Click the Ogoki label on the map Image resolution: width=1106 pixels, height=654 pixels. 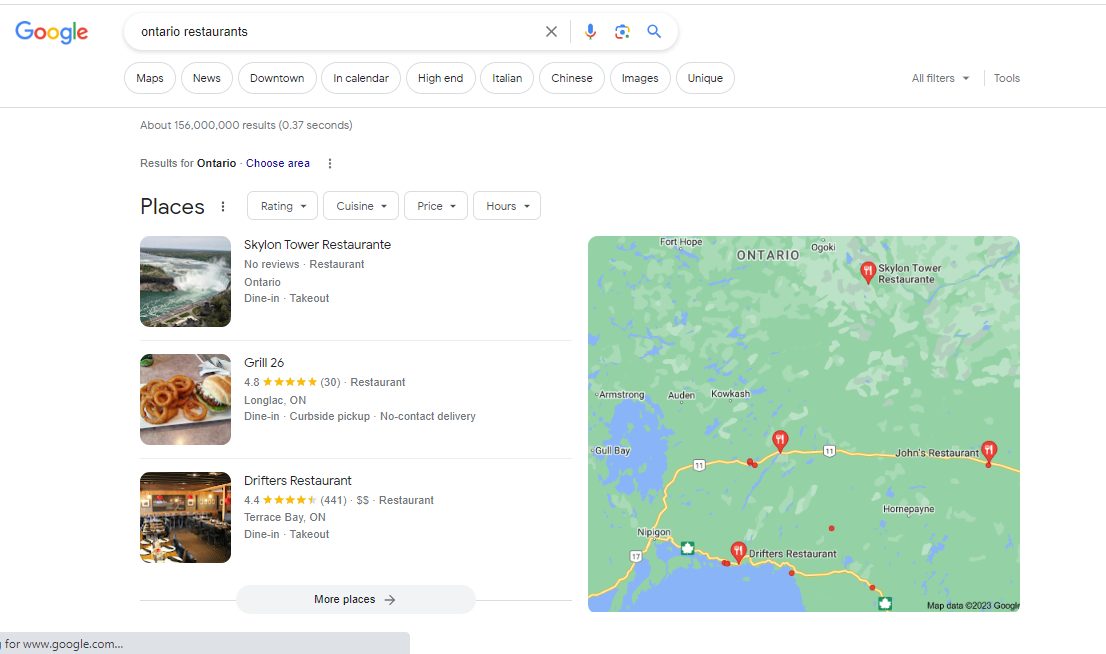[x=823, y=247]
